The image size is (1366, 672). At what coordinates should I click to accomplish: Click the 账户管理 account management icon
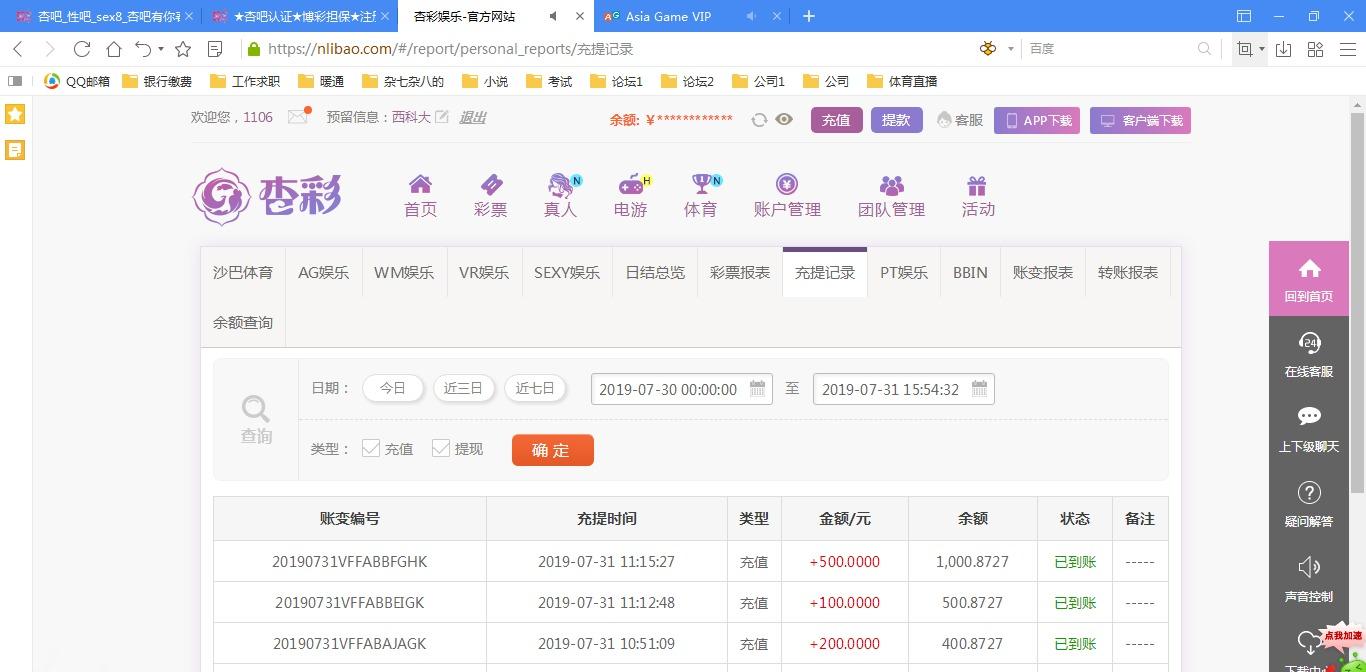click(787, 185)
